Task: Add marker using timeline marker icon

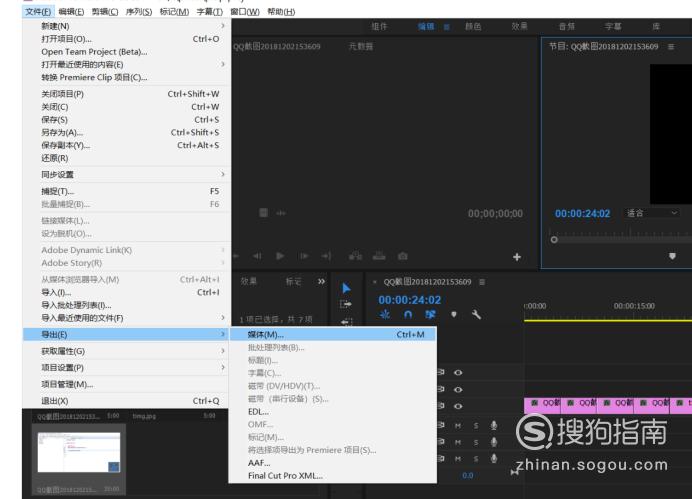Action: 454,315
